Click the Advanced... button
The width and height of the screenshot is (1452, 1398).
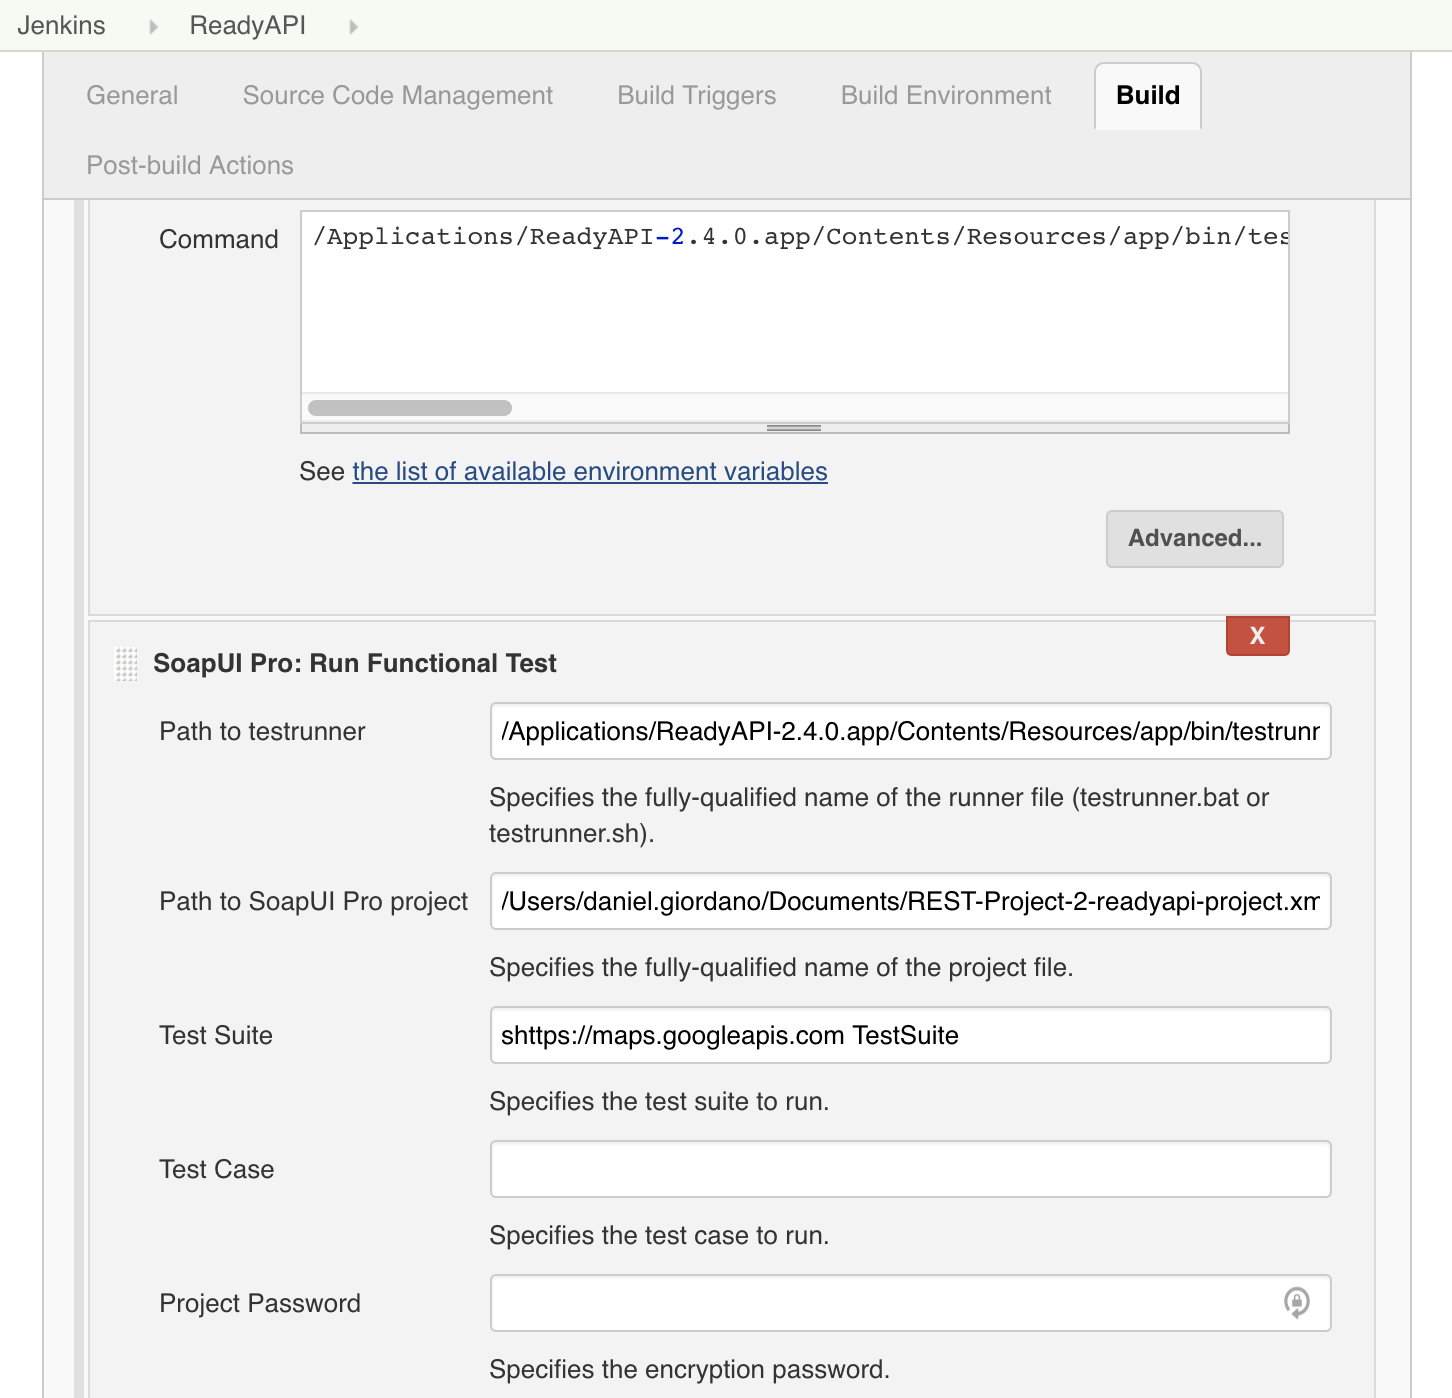[x=1194, y=539]
